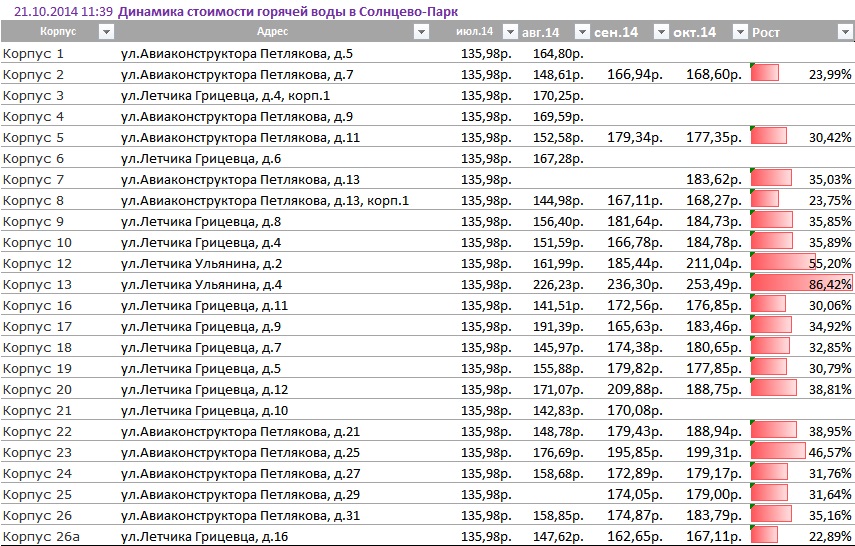Select the '253,49р.' cell in Корпус 13 row
This screenshot has height=546, width=855.
click(714, 284)
